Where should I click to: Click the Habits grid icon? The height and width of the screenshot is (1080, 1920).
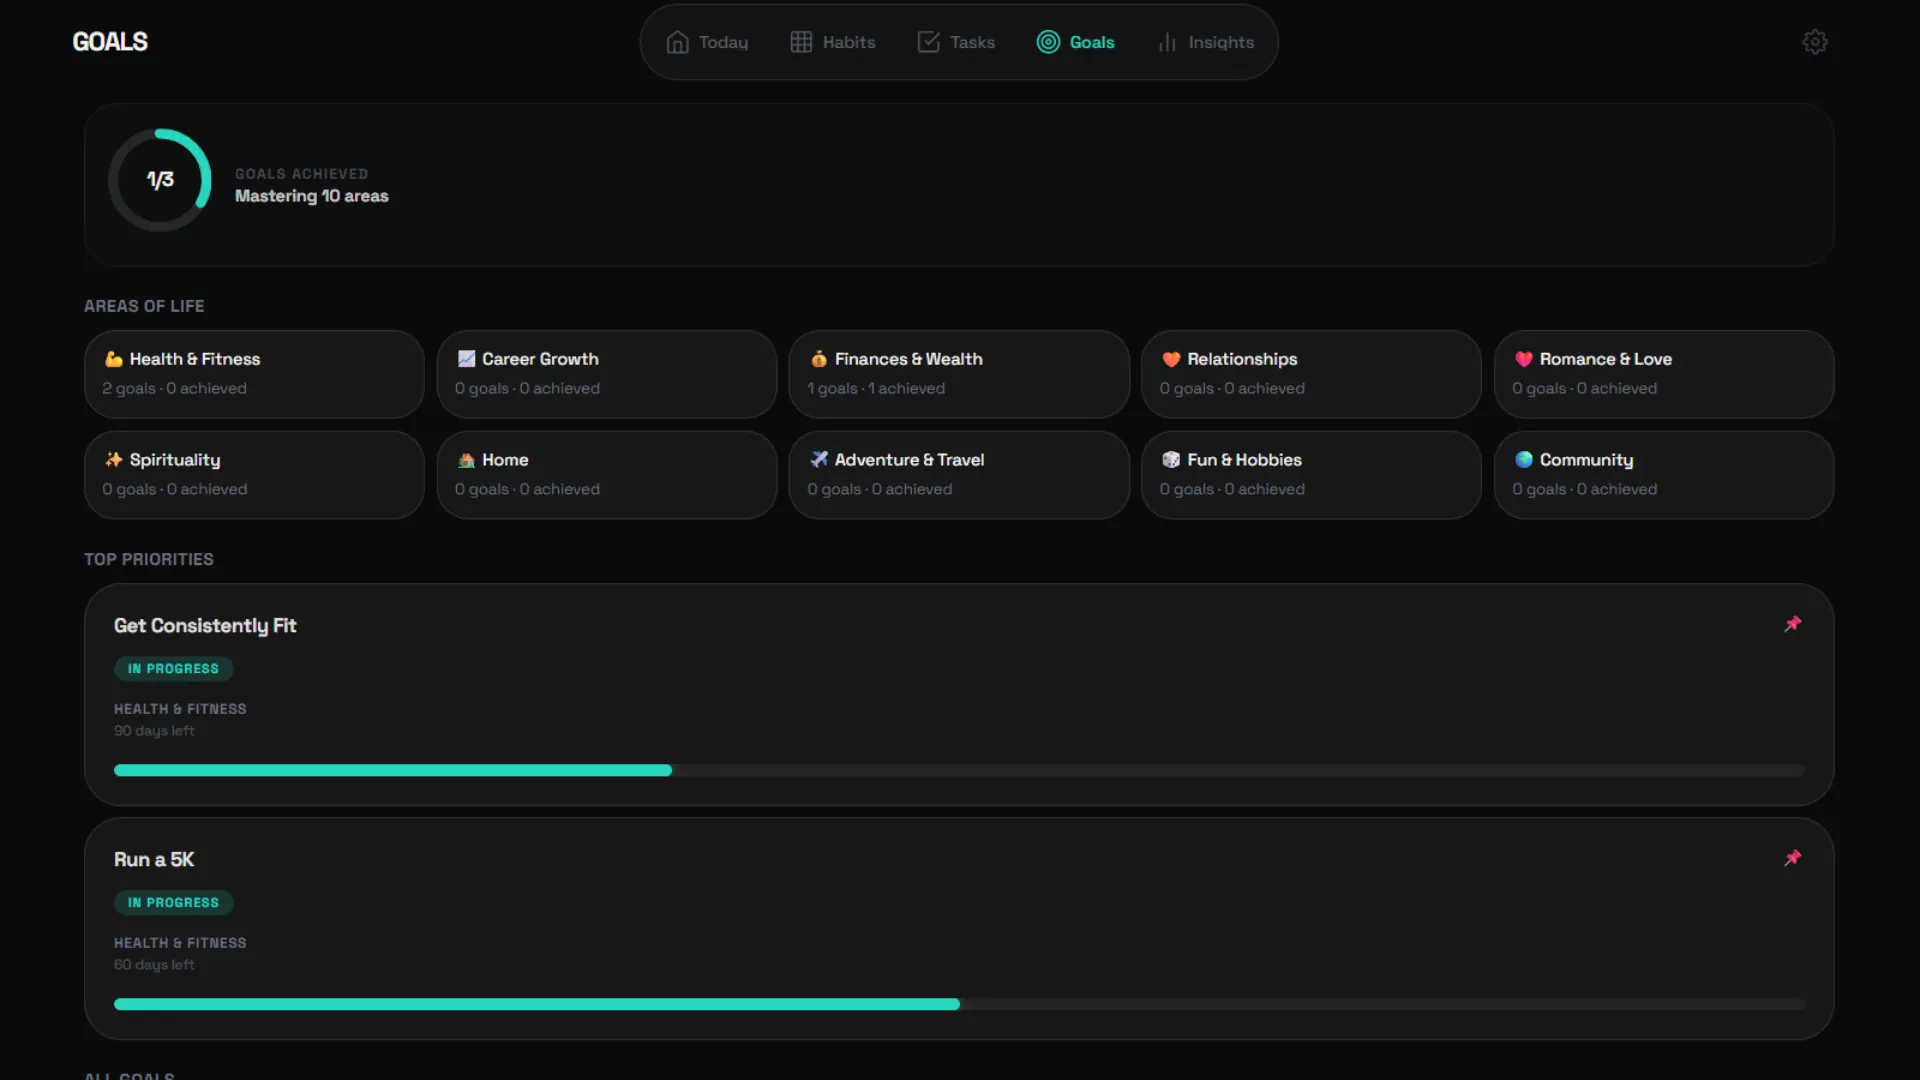(801, 42)
